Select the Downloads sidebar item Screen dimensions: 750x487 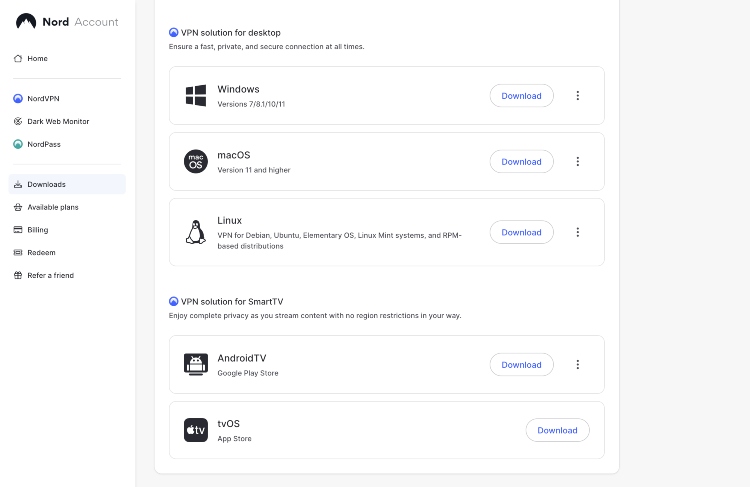tap(67, 184)
